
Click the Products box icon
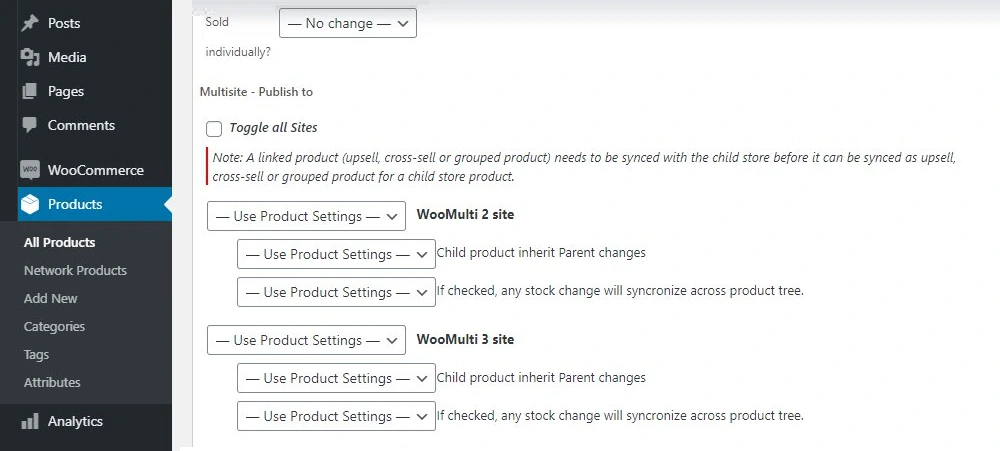click(x=30, y=204)
